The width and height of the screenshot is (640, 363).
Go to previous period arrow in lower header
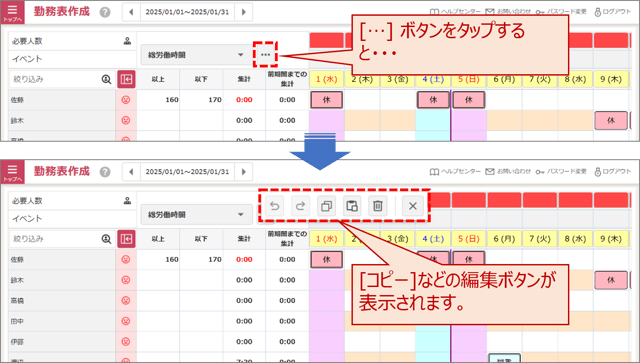(x=131, y=171)
